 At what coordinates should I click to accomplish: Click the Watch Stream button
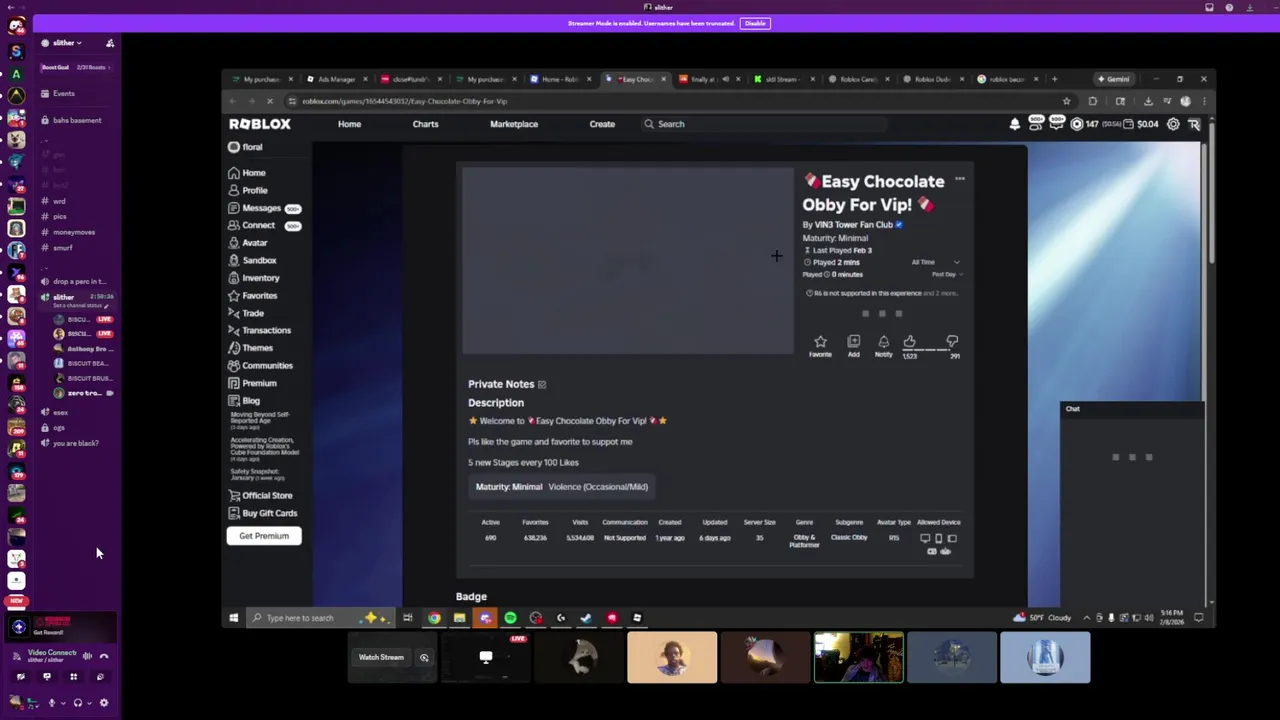(x=381, y=658)
